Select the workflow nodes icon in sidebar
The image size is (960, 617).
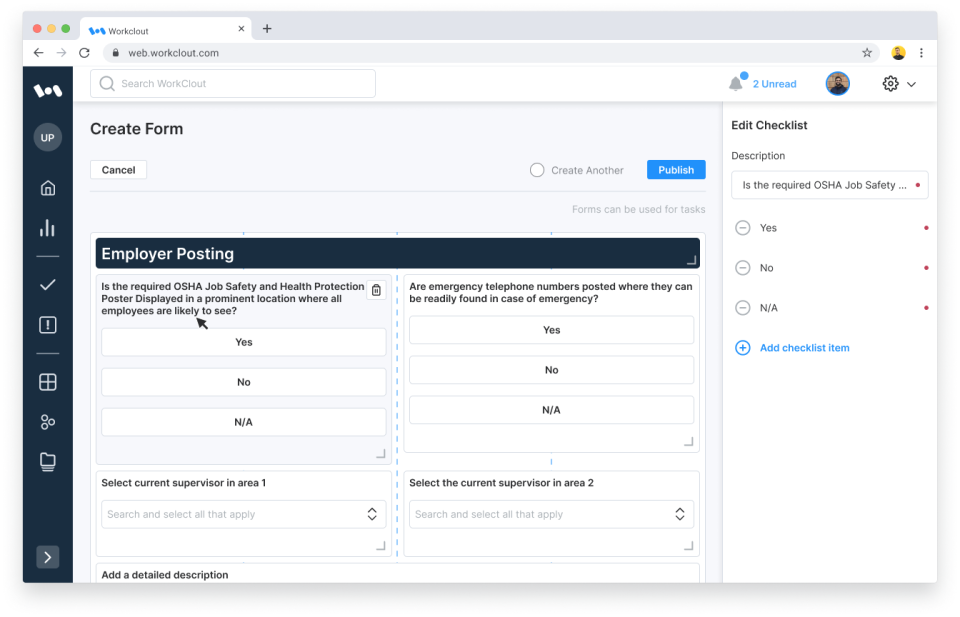(47, 421)
